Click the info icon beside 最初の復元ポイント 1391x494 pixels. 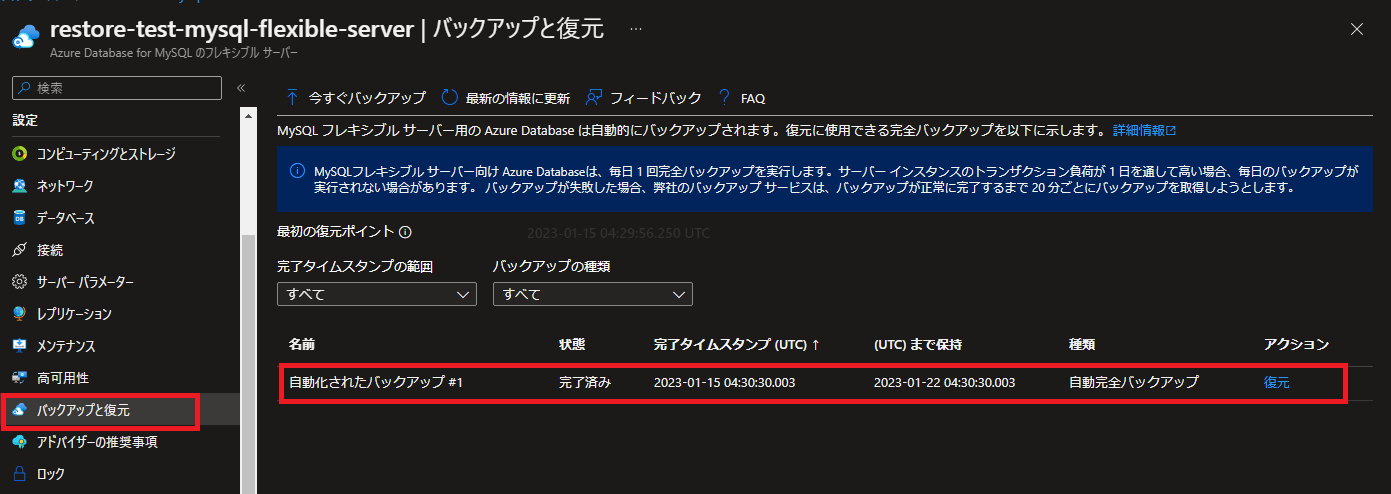(405, 232)
